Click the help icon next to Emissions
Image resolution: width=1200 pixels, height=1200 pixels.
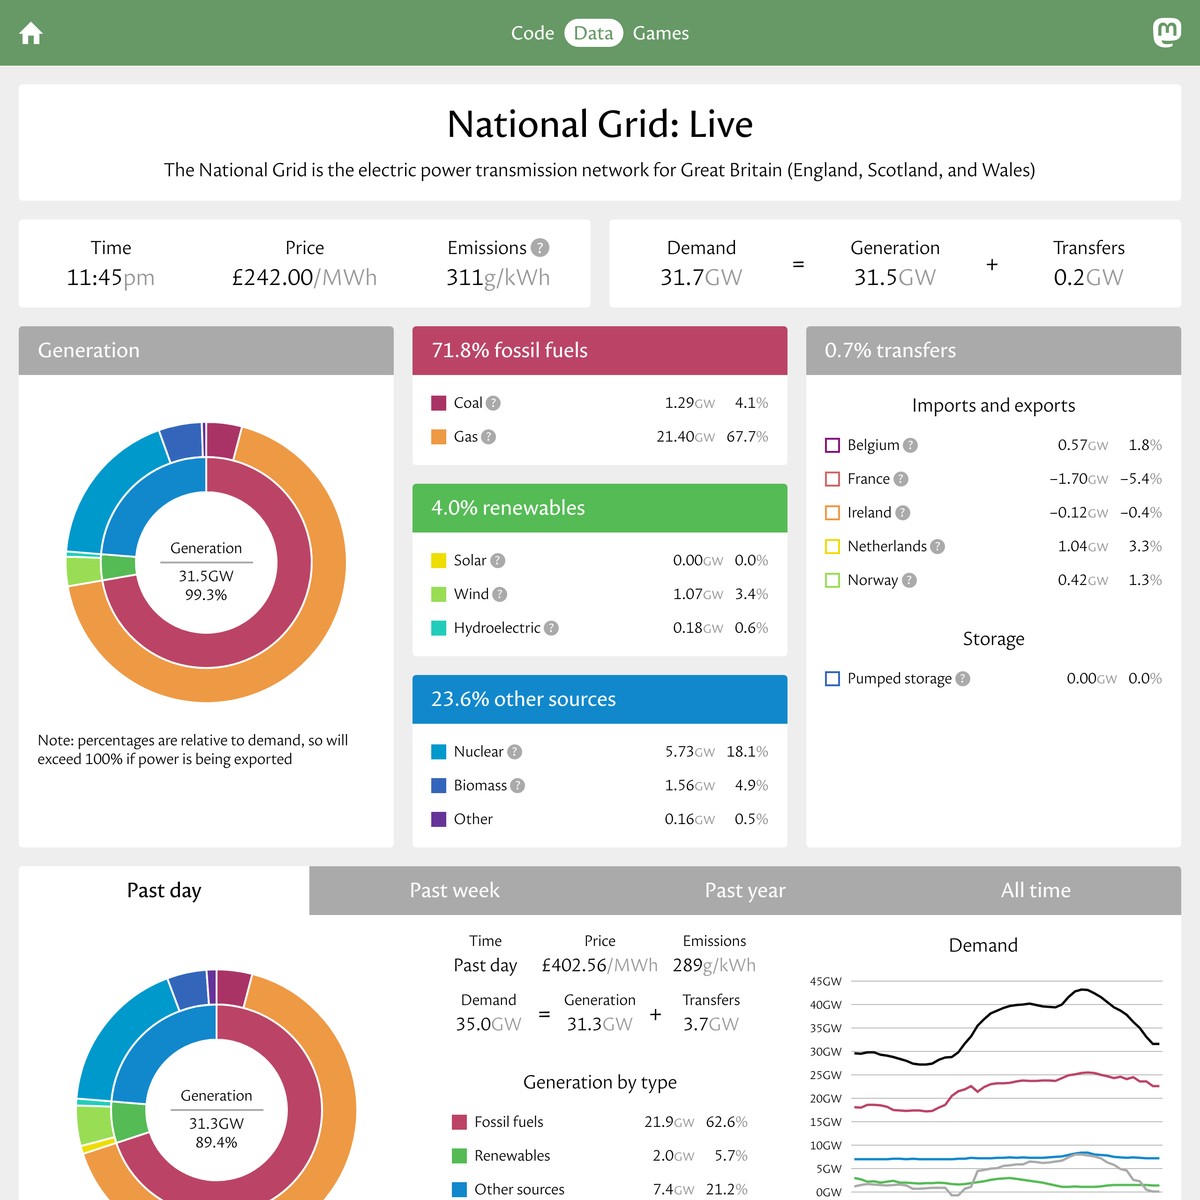pos(539,248)
